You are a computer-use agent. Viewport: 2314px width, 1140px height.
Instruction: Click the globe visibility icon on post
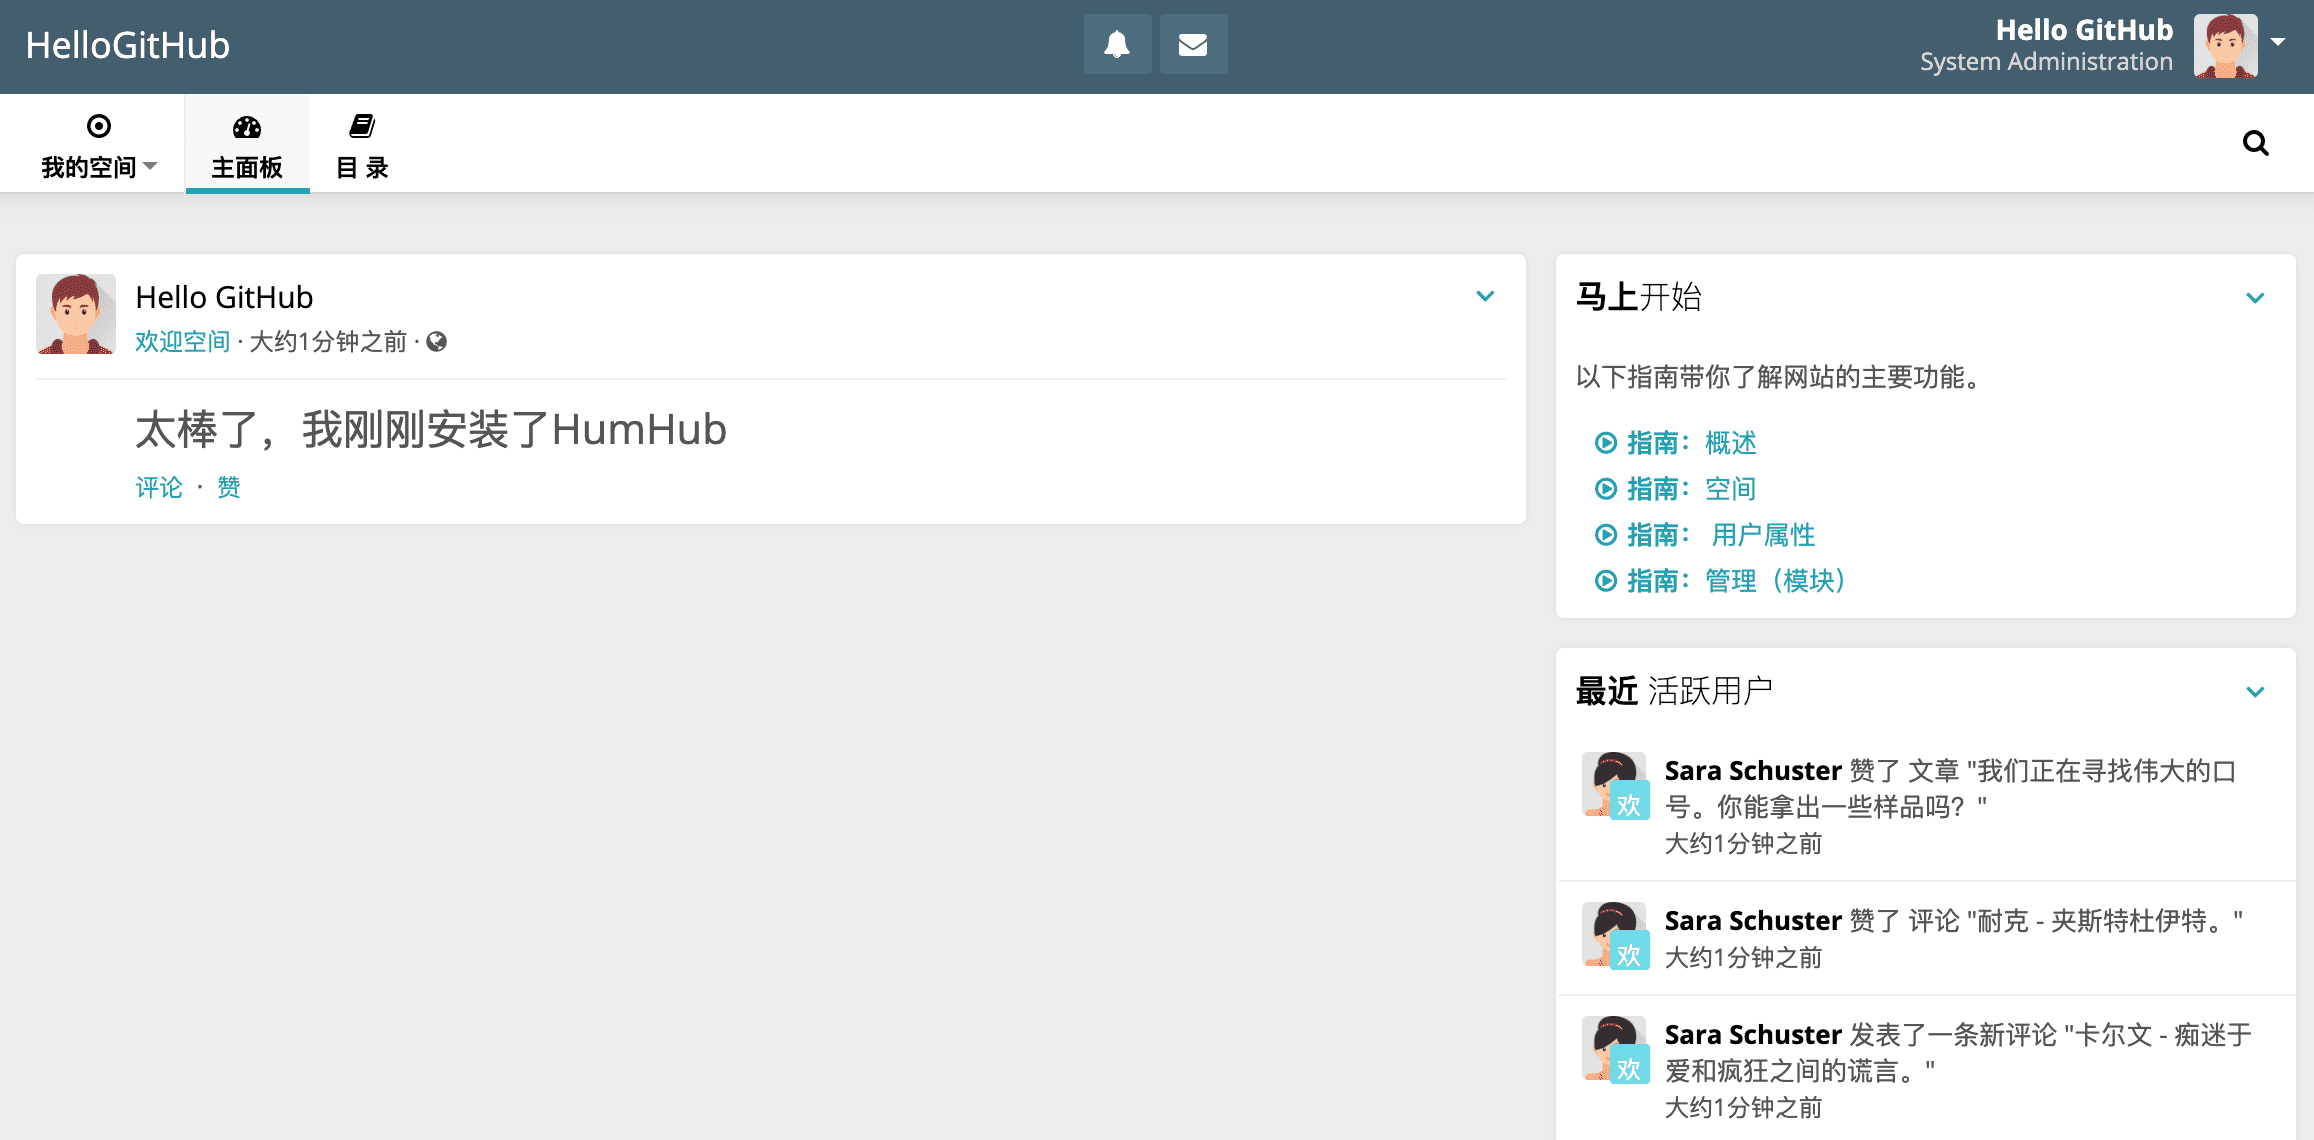click(437, 342)
